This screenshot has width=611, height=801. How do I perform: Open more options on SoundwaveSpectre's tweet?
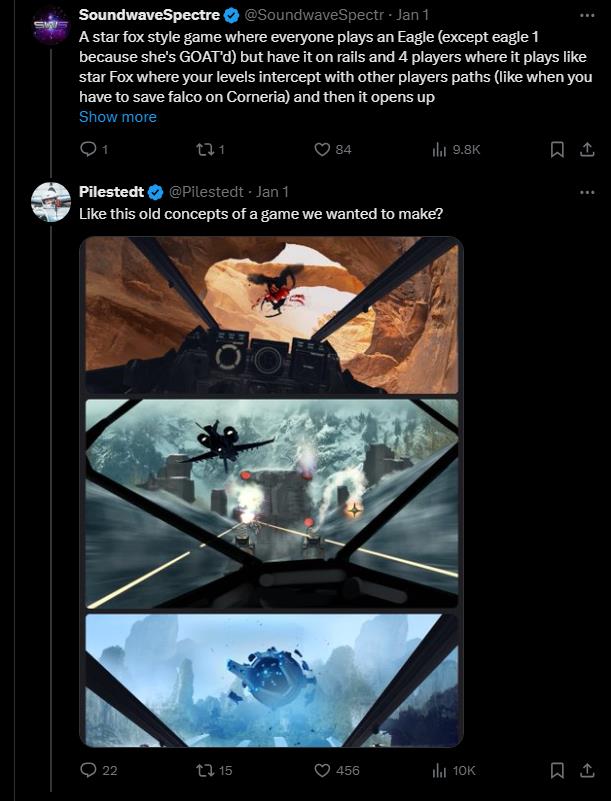tap(586, 15)
